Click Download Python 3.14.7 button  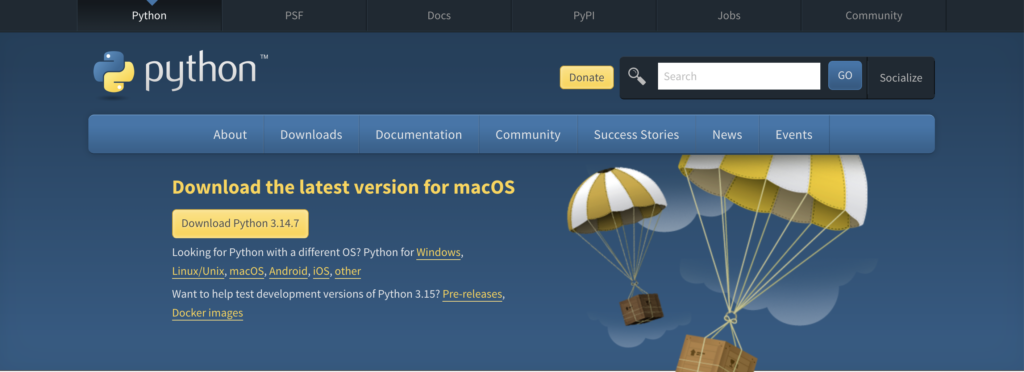pyautogui.click(x=240, y=223)
